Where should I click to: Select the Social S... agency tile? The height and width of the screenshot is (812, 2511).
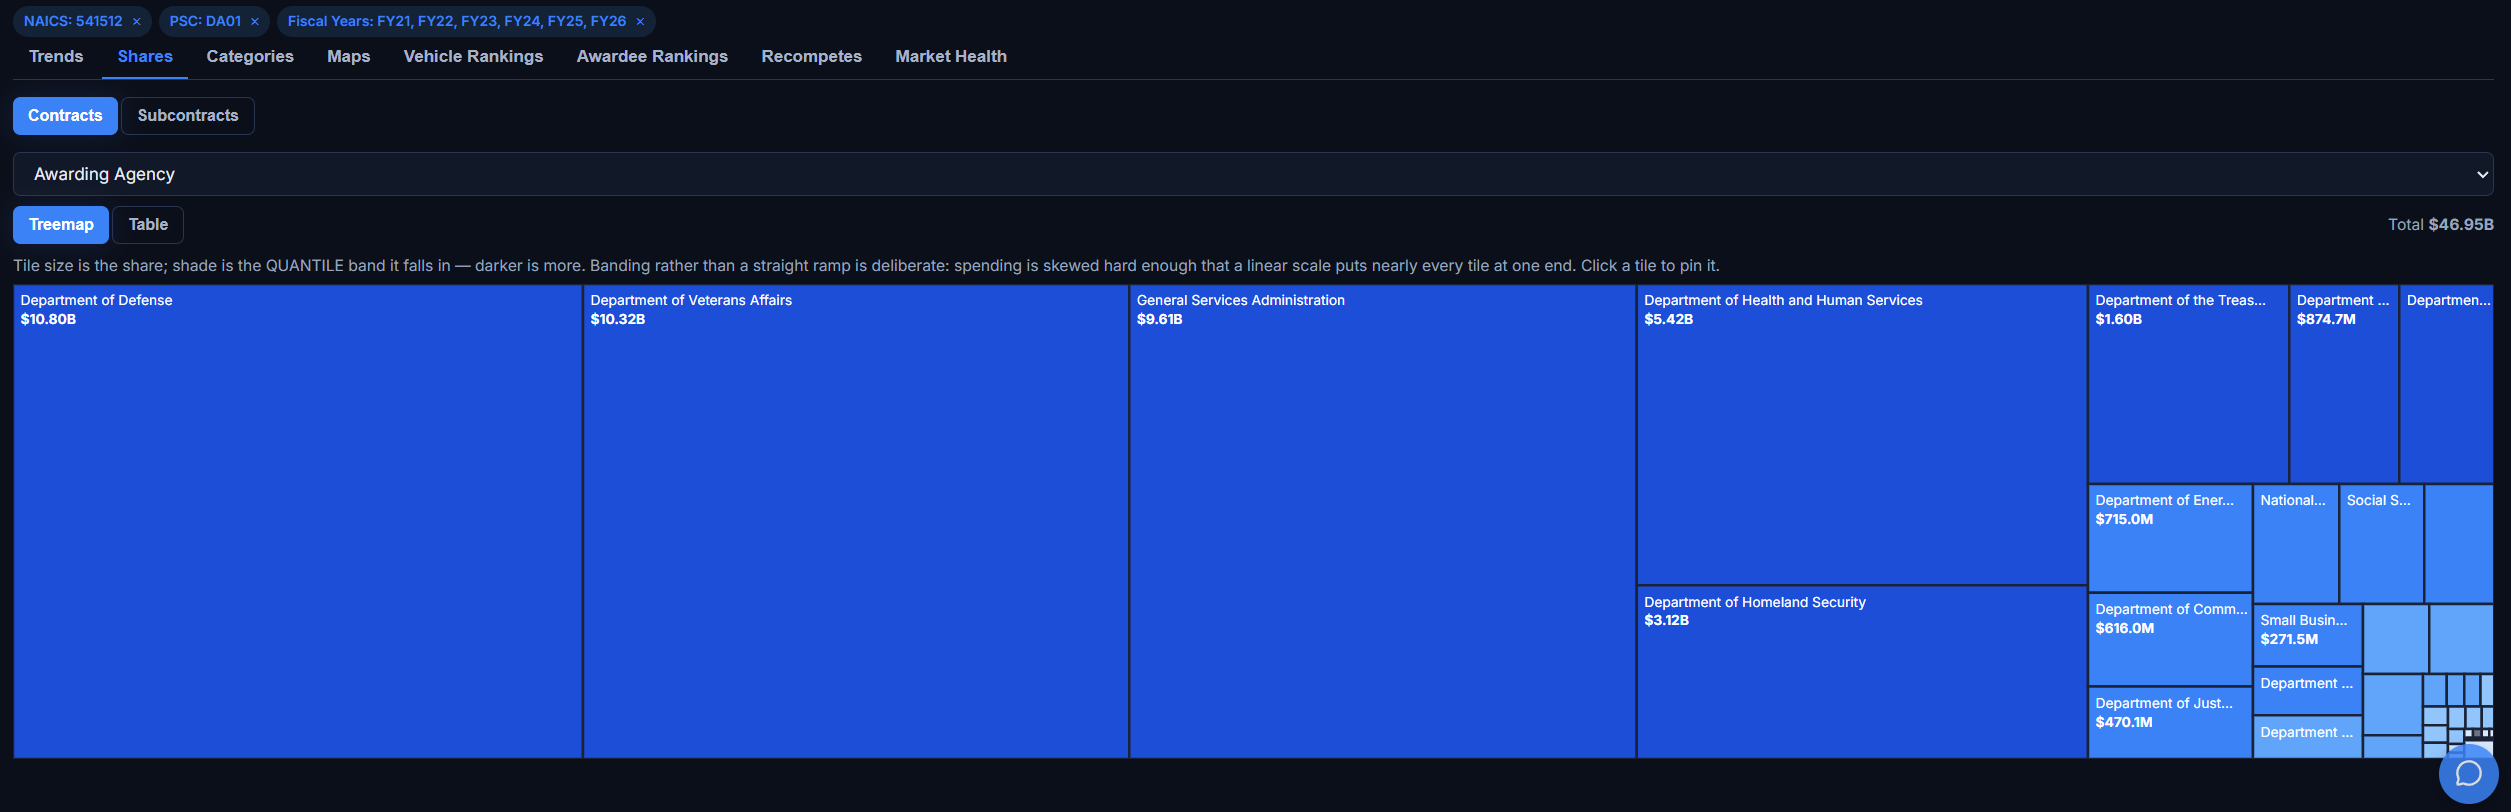point(2381,543)
